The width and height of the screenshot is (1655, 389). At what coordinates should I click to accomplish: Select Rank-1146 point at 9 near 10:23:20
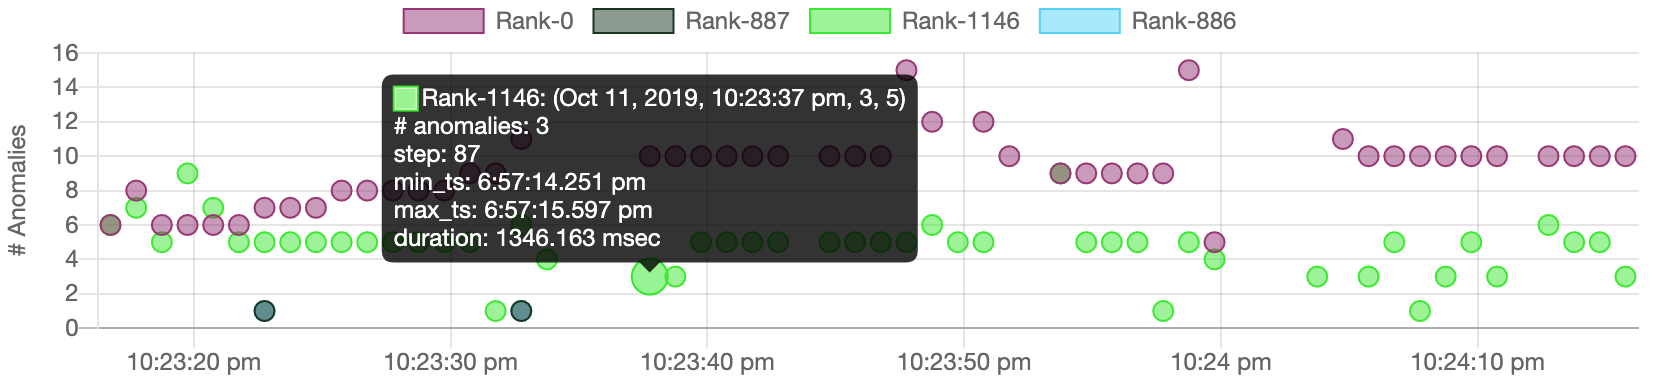click(x=187, y=173)
